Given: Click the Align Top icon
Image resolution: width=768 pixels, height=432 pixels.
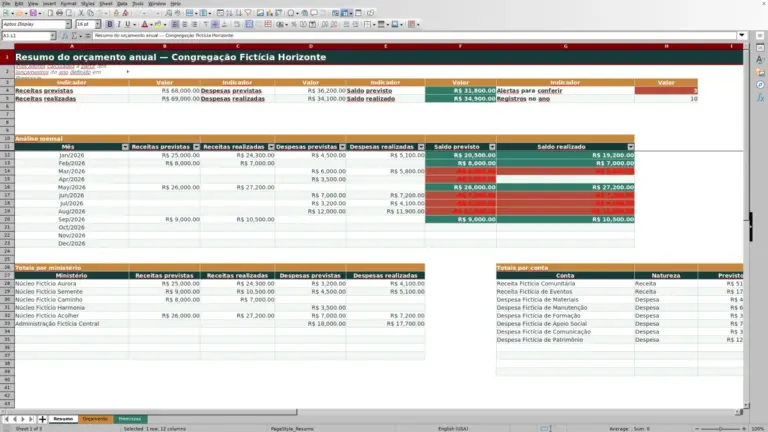Looking at the screenshot, I should pyautogui.click(x=206, y=24).
